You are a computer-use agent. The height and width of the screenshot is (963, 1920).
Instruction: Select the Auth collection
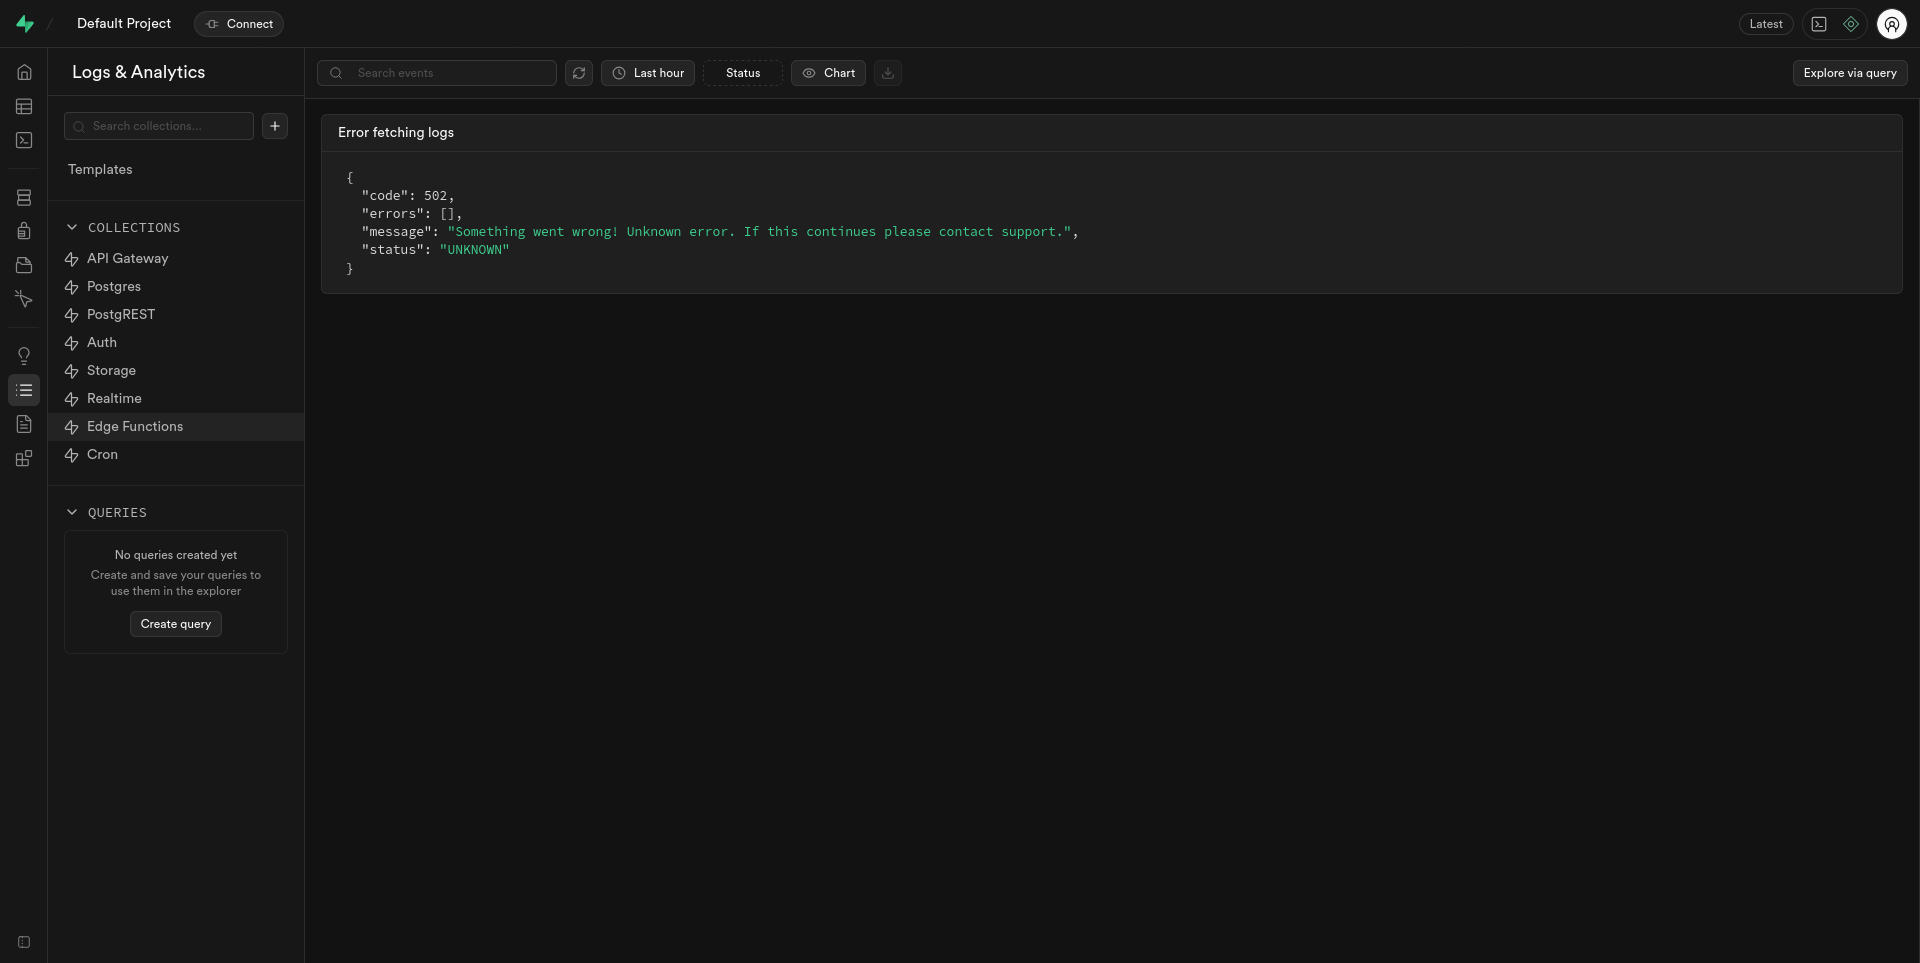[x=176, y=343]
